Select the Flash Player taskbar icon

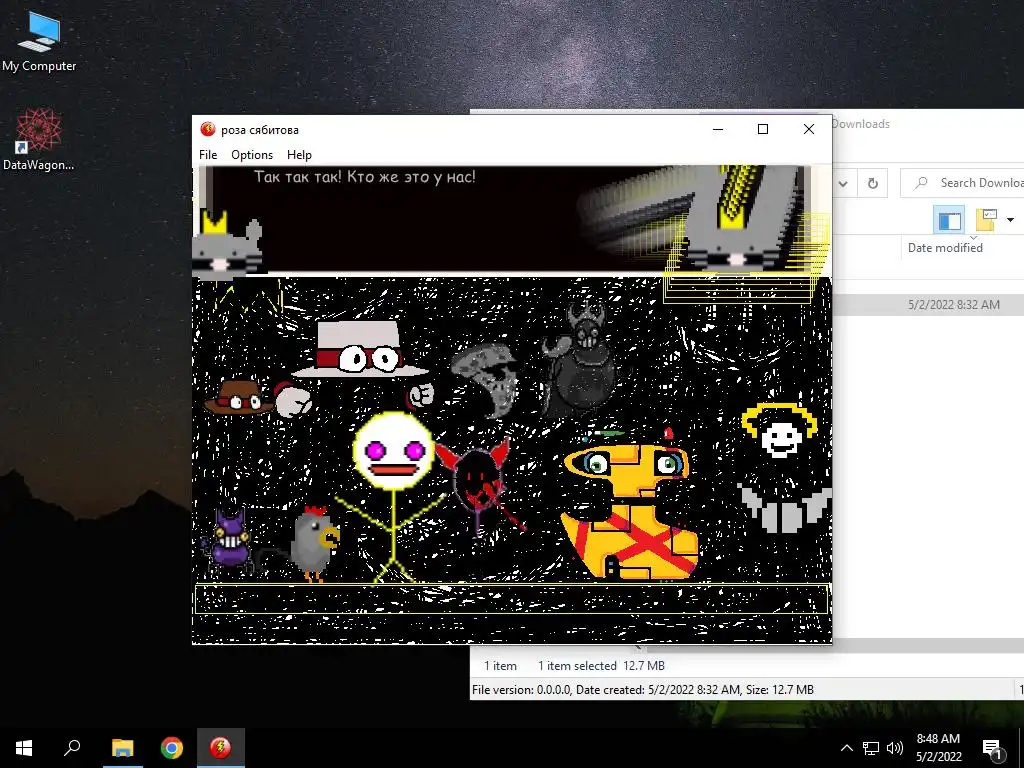point(221,748)
